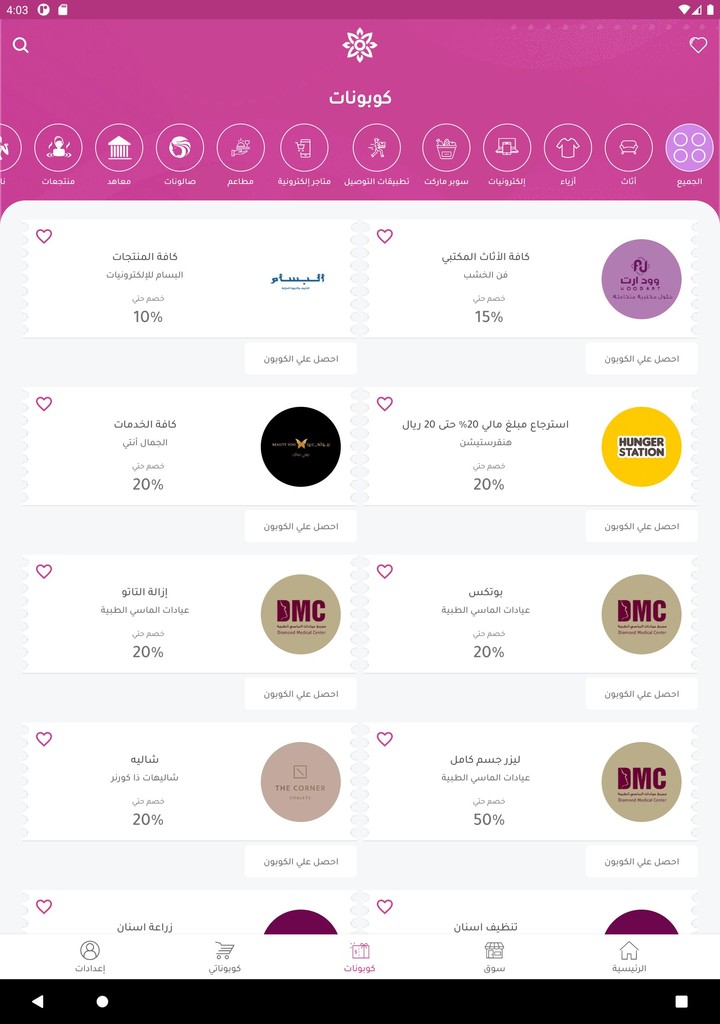Select تطبيقات التوصيل delivery apps category

click(x=377, y=149)
